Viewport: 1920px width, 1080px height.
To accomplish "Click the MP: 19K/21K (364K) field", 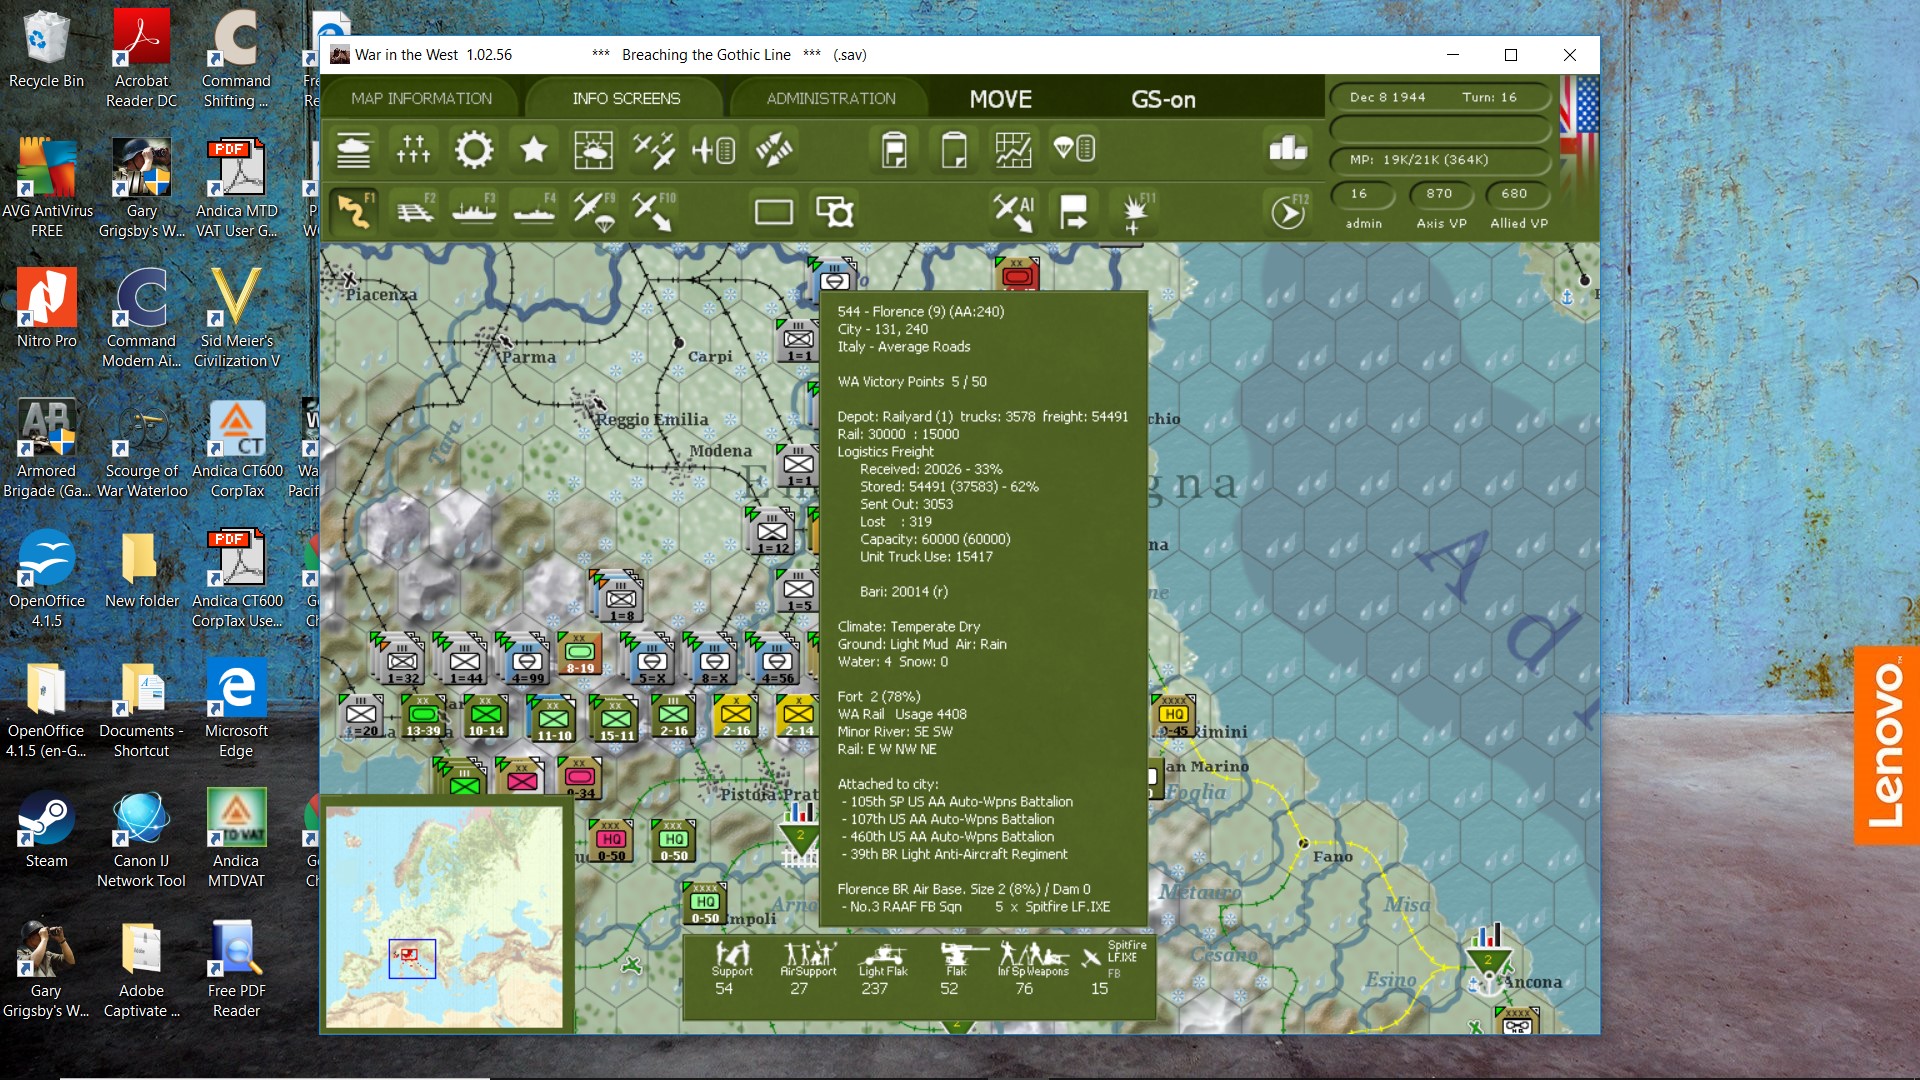I will click(x=1440, y=160).
